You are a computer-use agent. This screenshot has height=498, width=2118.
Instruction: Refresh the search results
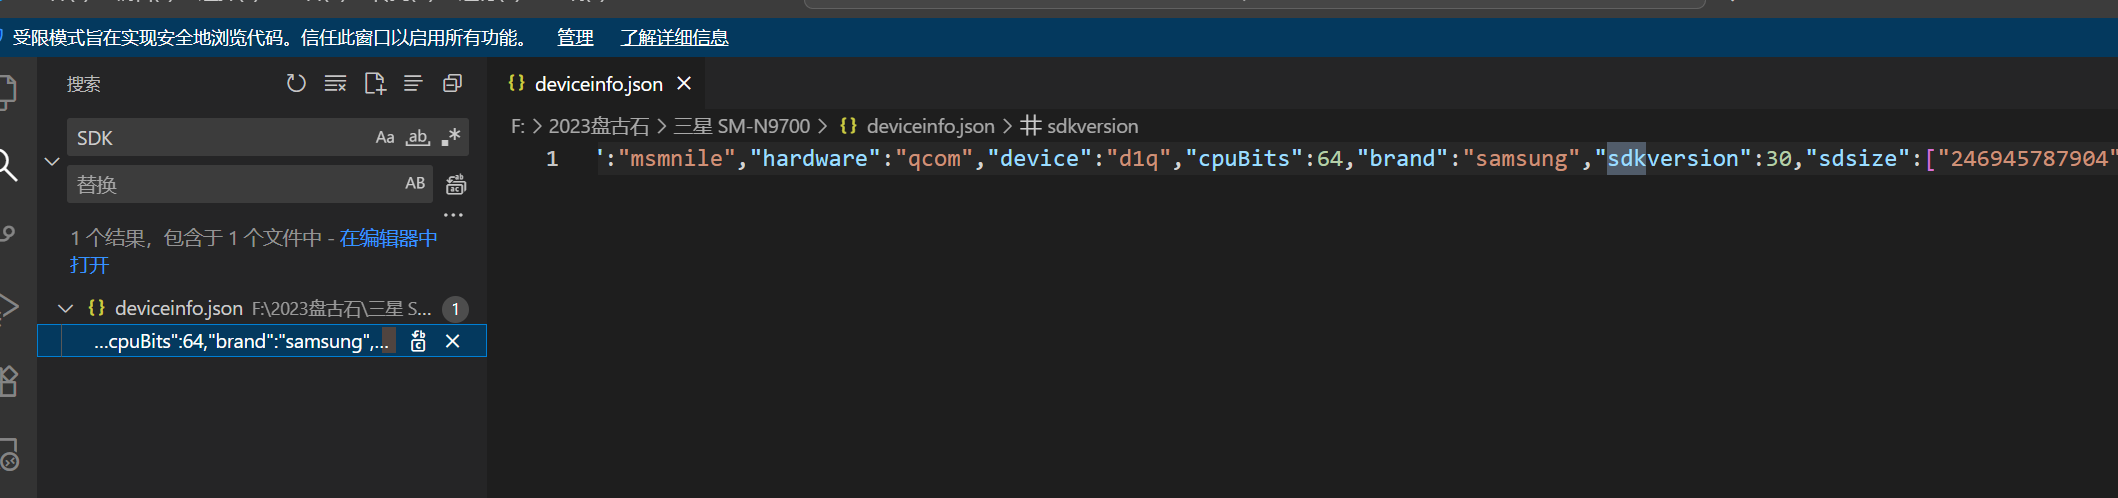[x=296, y=84]
